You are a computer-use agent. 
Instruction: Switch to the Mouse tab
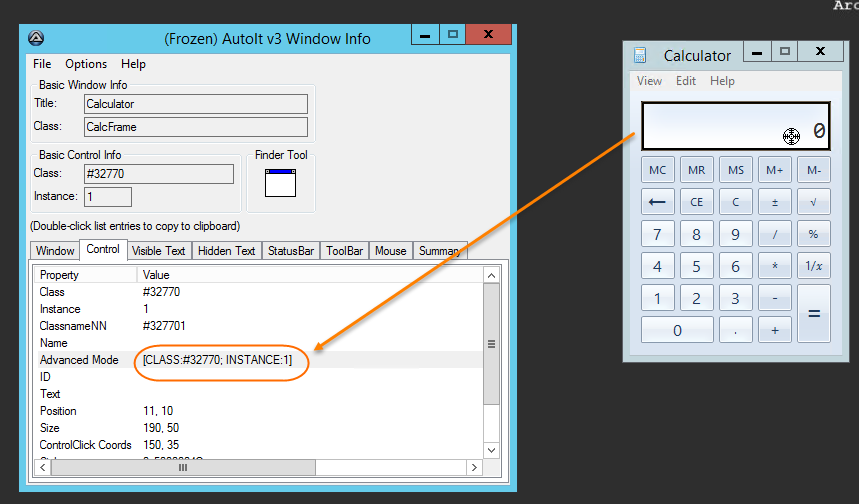(391, 251)
